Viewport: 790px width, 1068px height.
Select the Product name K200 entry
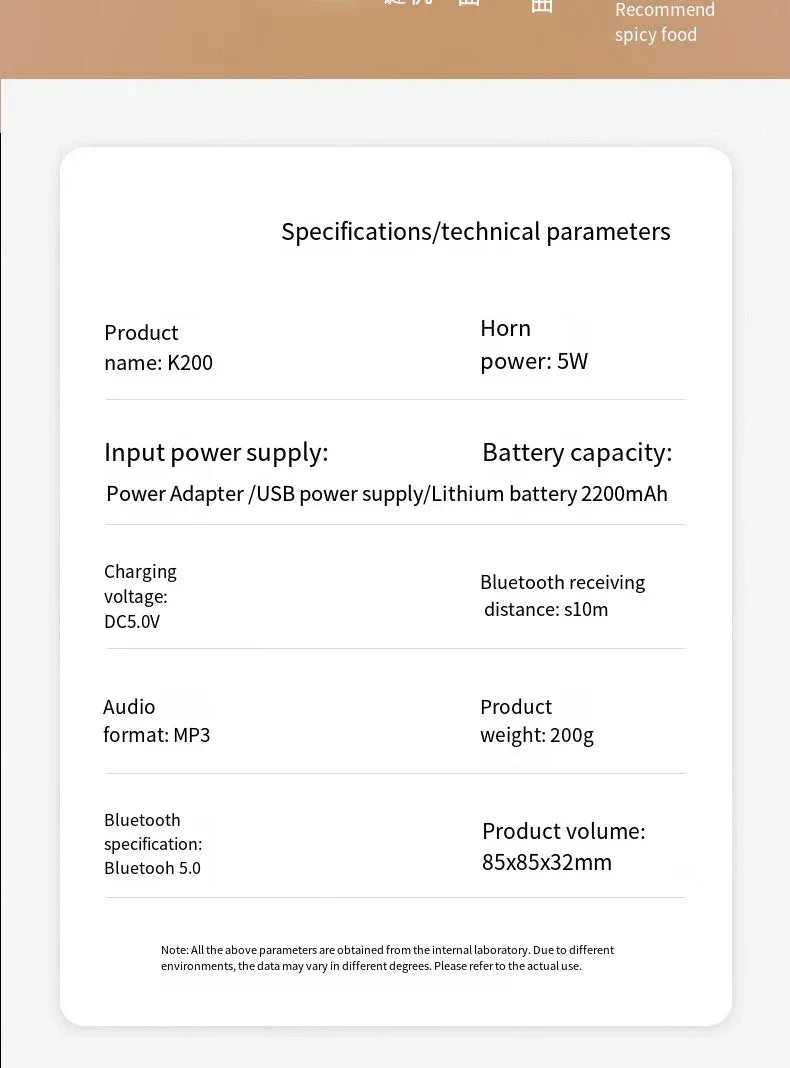tap(159, 347)
